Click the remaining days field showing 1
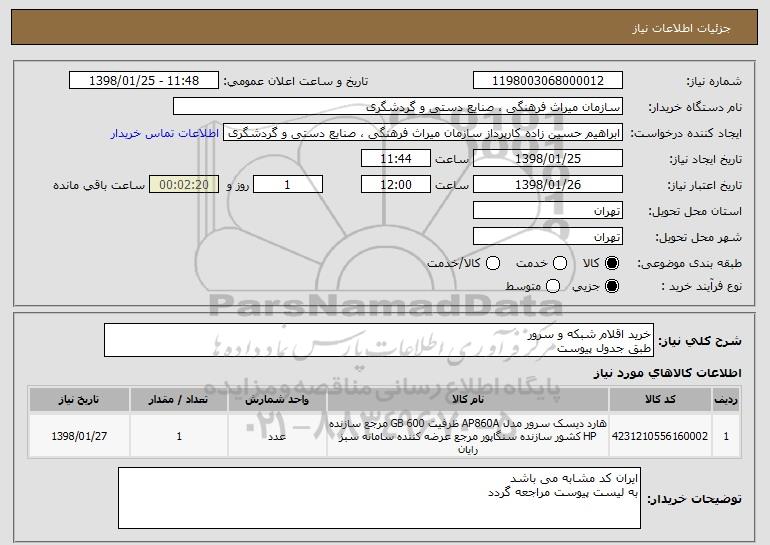770x545 pixels. click(x=288, y=185)
